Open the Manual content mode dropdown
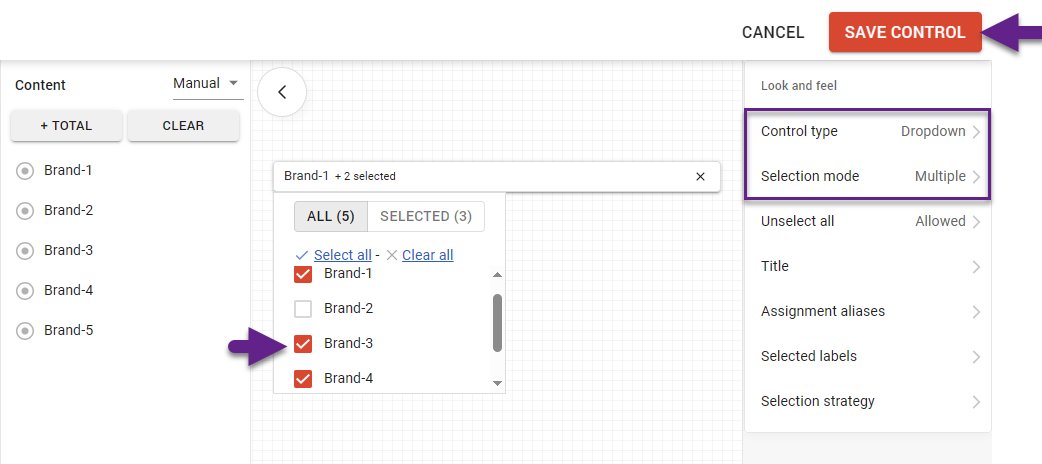1042x464 pixels. pos(207,84)
